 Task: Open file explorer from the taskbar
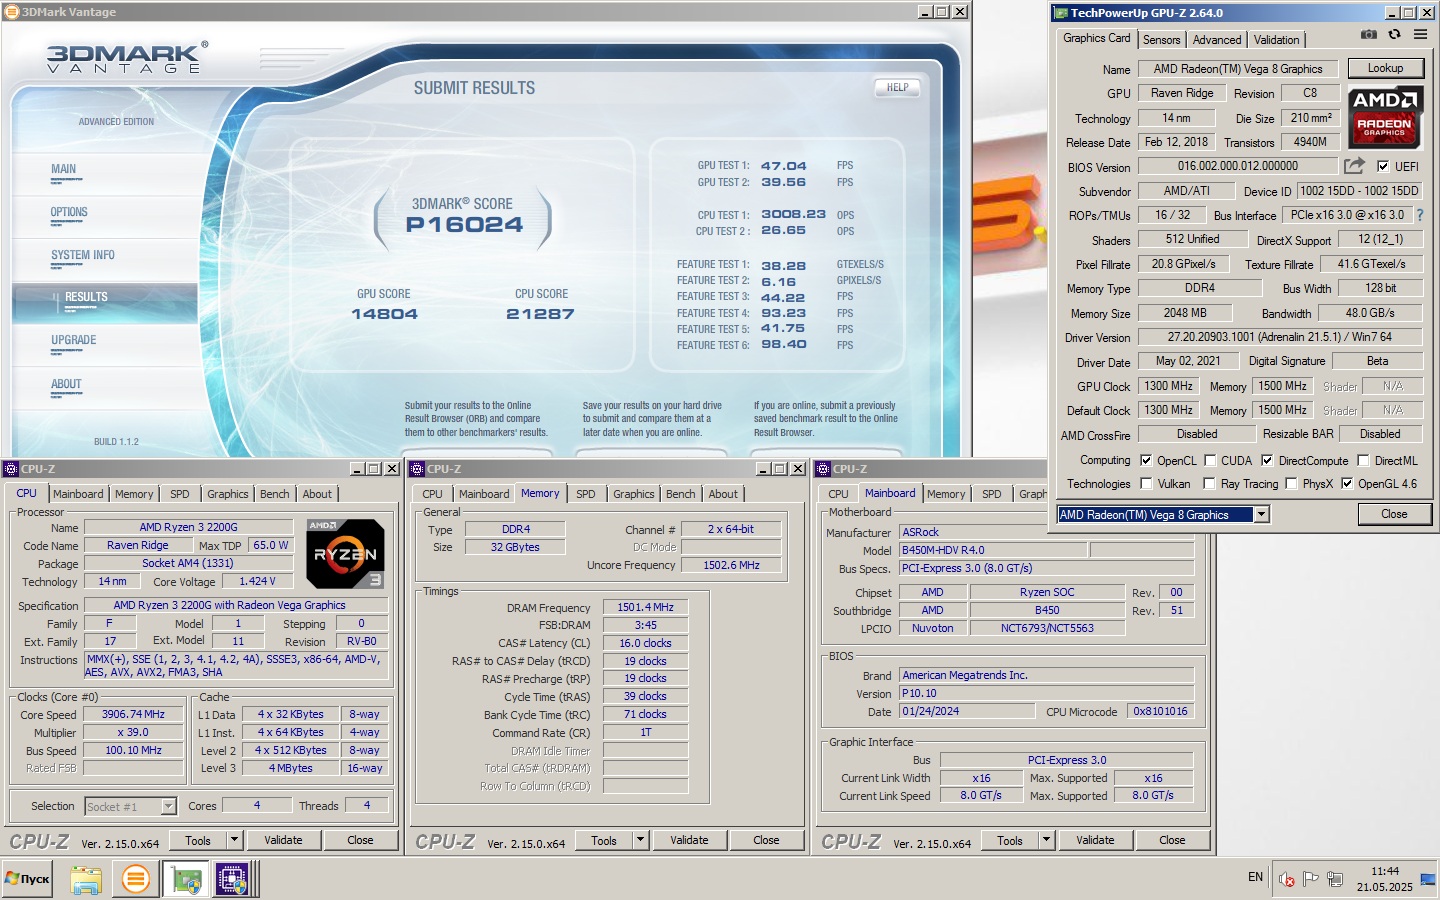[x=86, y=879]
